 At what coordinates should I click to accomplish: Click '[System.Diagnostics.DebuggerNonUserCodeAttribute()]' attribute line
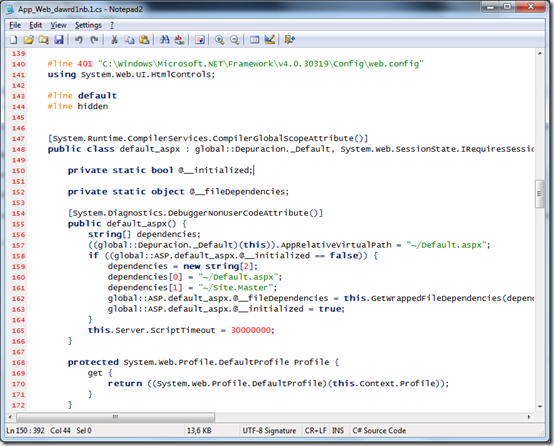[195, 213]
